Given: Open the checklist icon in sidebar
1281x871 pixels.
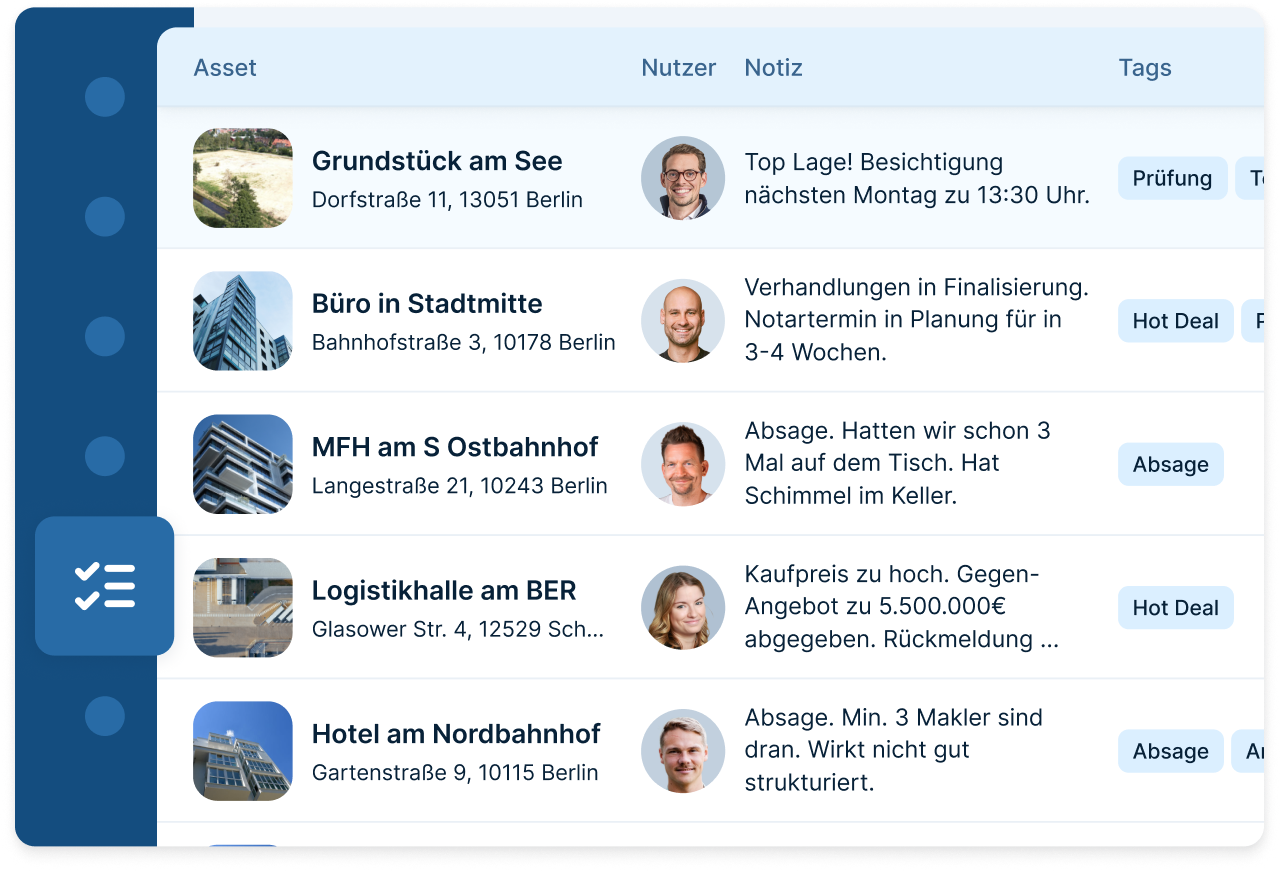Looking at the screenshot, I should pyautogui.click(x=104, y=586).
